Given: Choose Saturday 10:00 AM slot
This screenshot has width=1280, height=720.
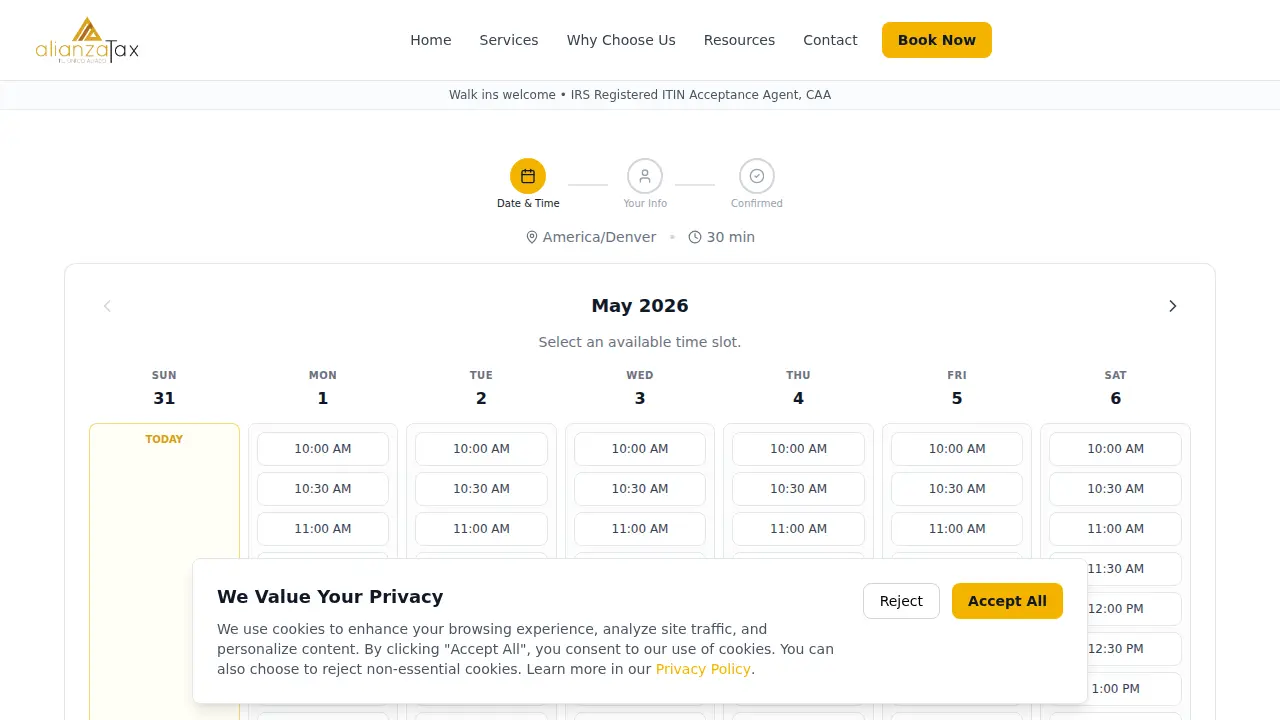Looking at the screenshot, I should 1115,449.
